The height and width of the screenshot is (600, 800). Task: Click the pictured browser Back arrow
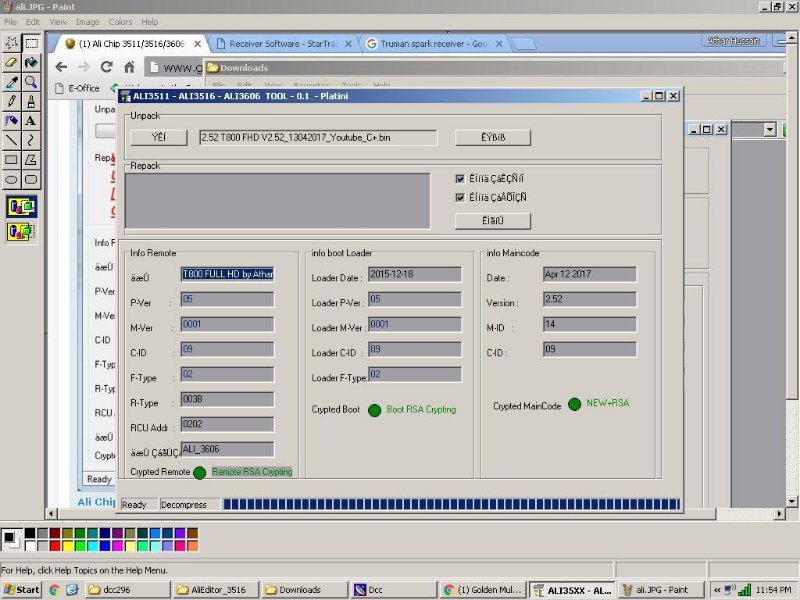pos(61,67)
